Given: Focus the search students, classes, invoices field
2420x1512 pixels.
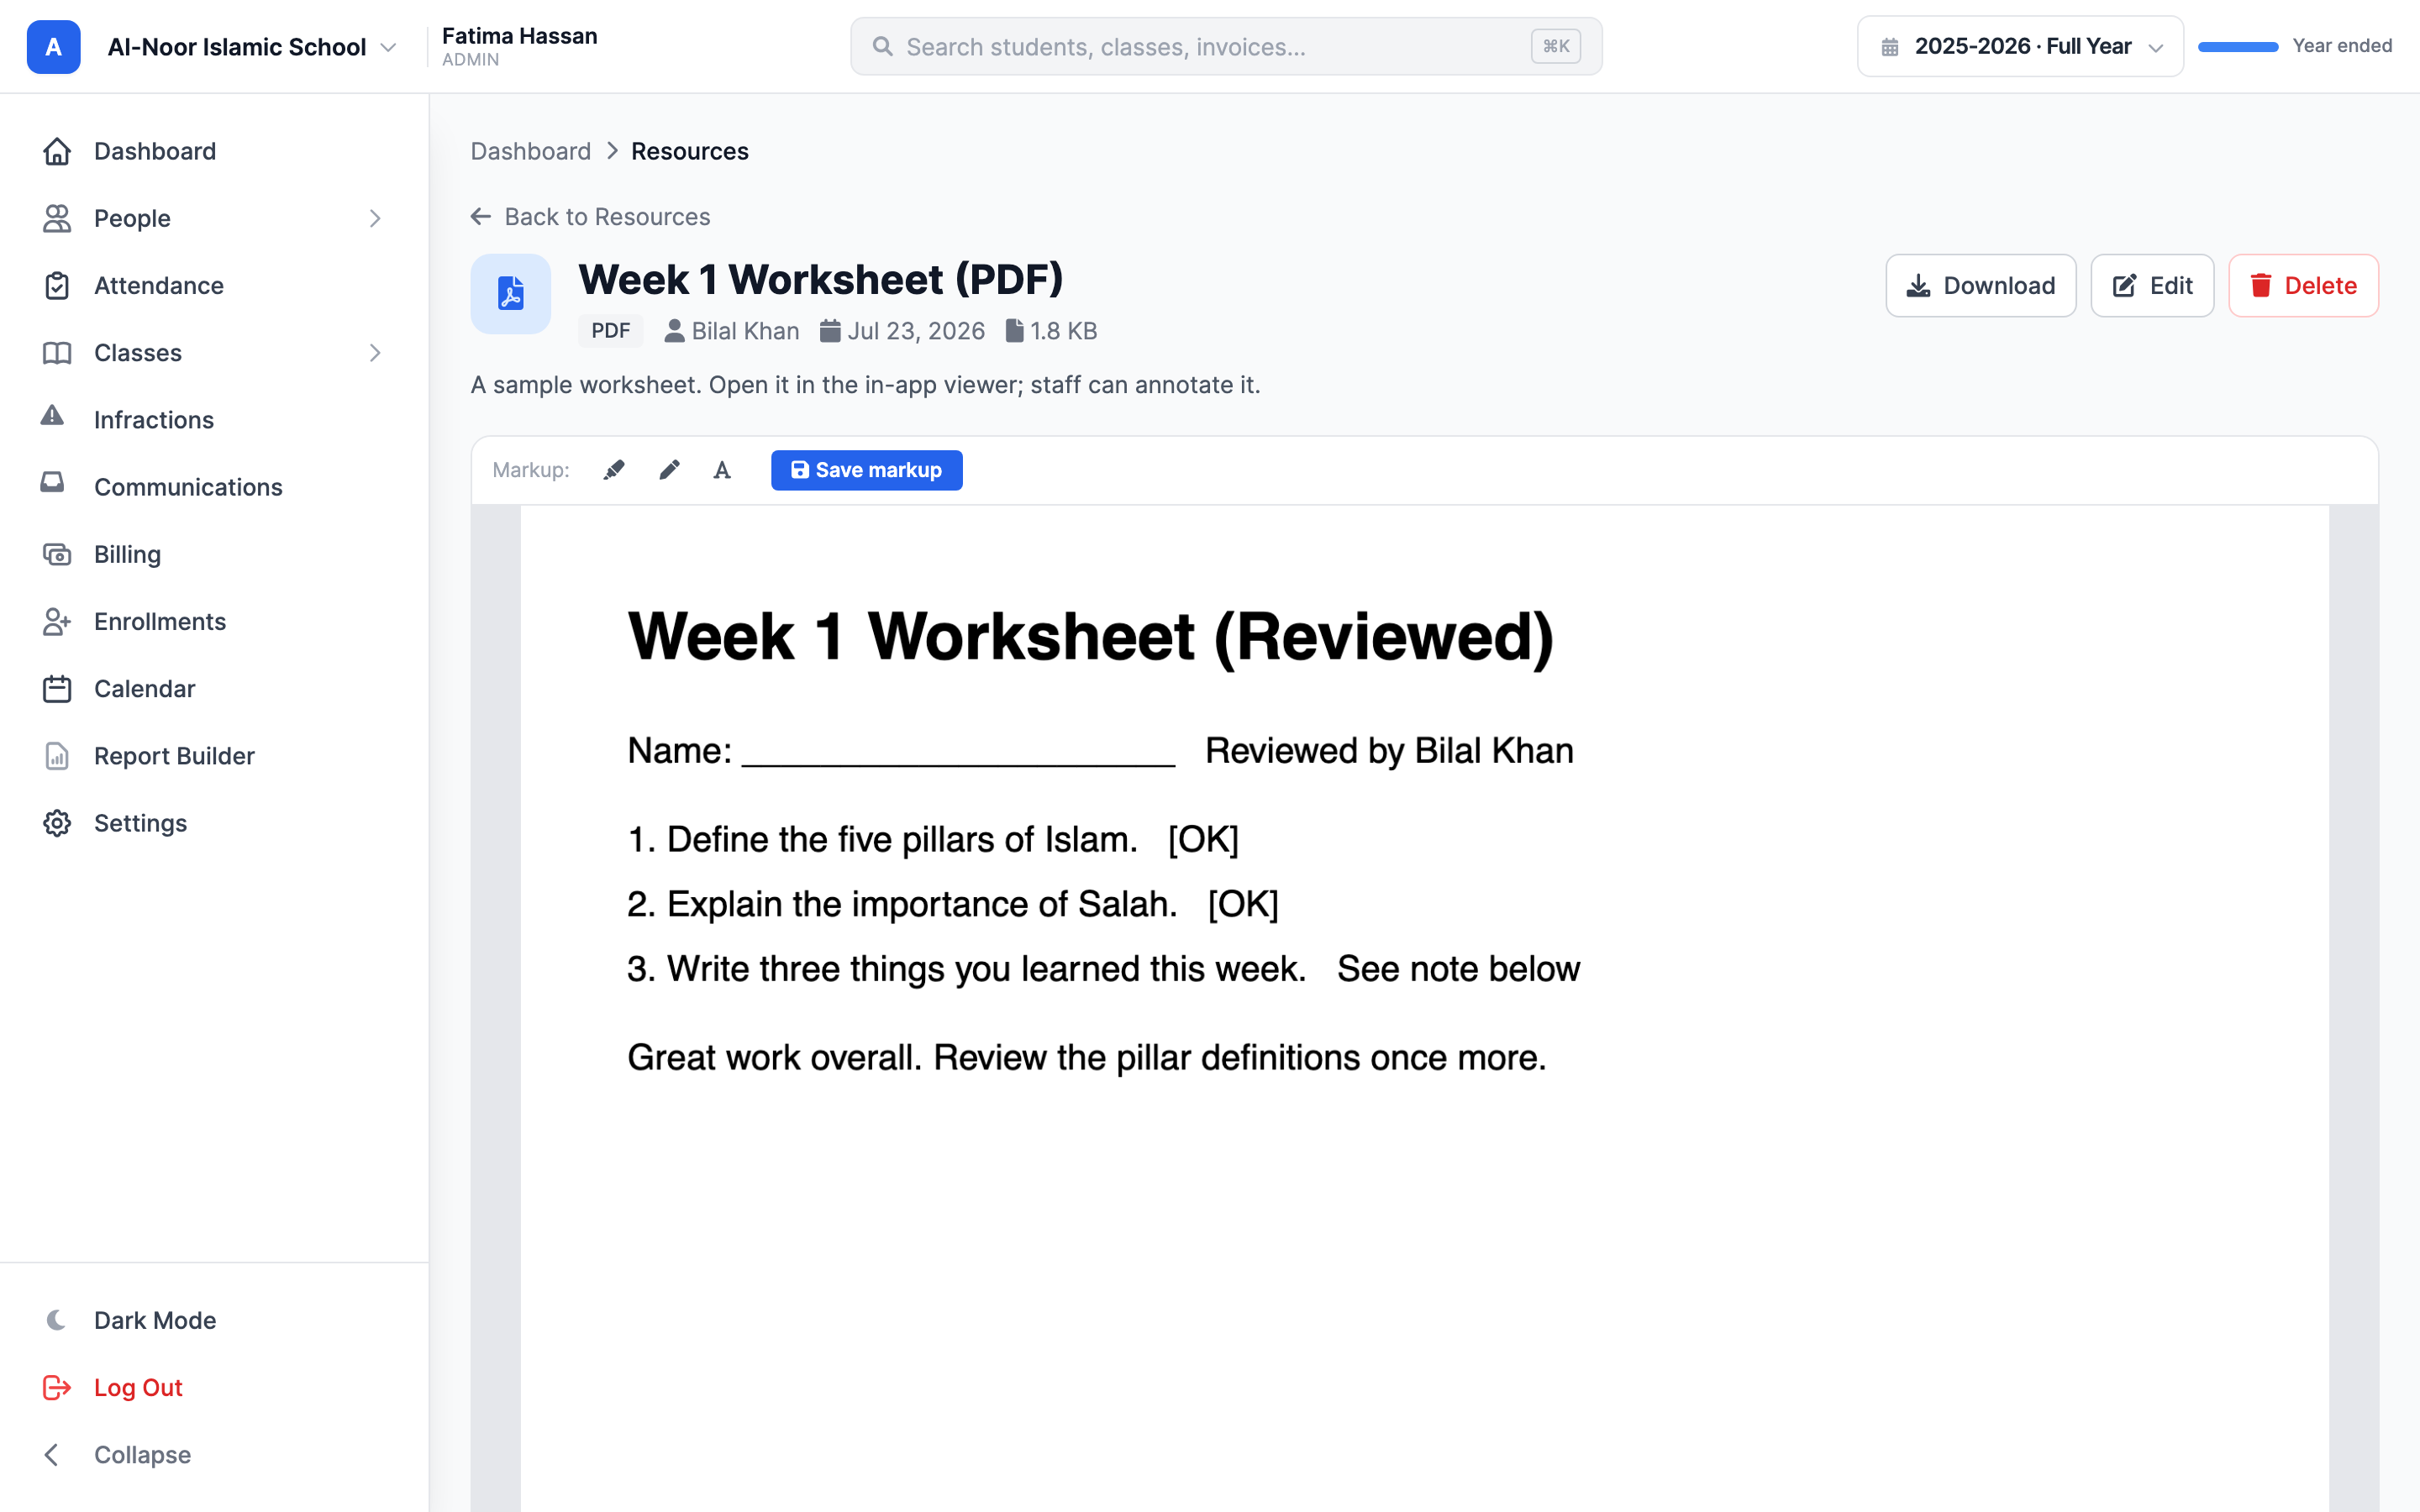Looking at the screenshot, I should pyautogui.click(x=1226, y=47).
